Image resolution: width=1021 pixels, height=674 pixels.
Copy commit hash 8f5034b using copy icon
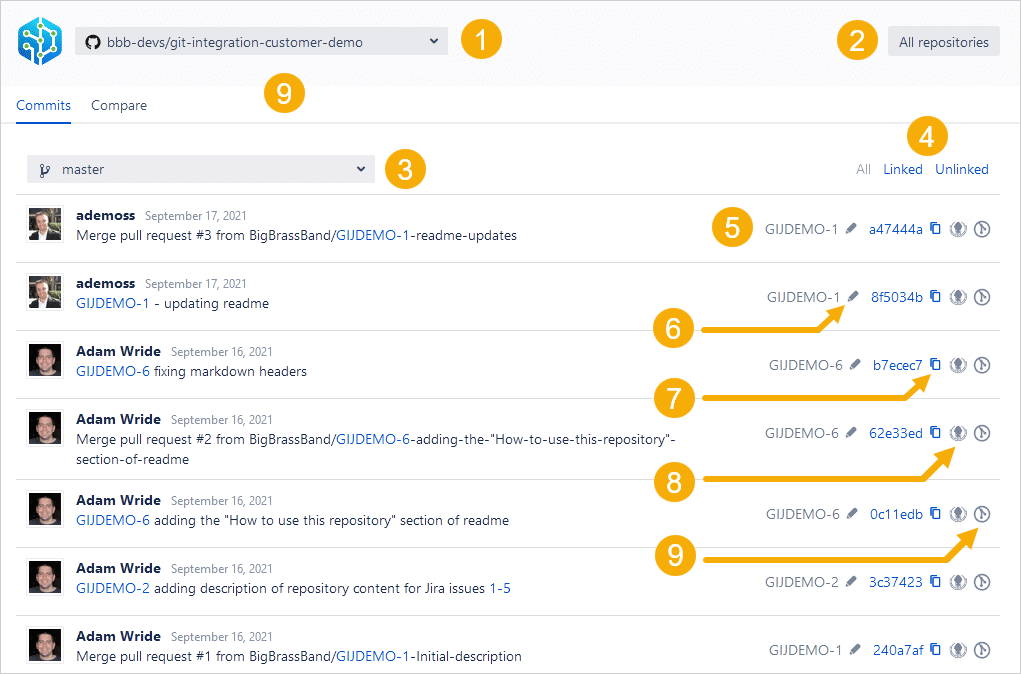pyautogui.click(x=936, y=297)
